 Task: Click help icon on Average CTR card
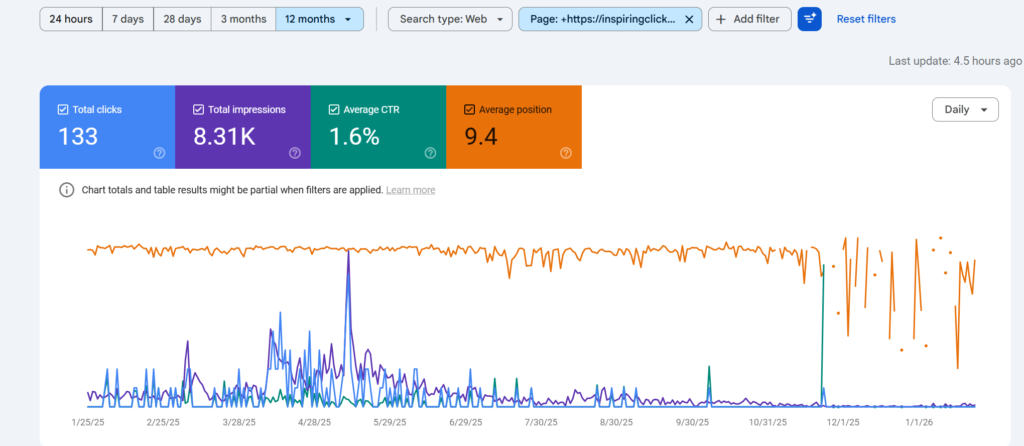pyautogui.click(x=430, y=153)
